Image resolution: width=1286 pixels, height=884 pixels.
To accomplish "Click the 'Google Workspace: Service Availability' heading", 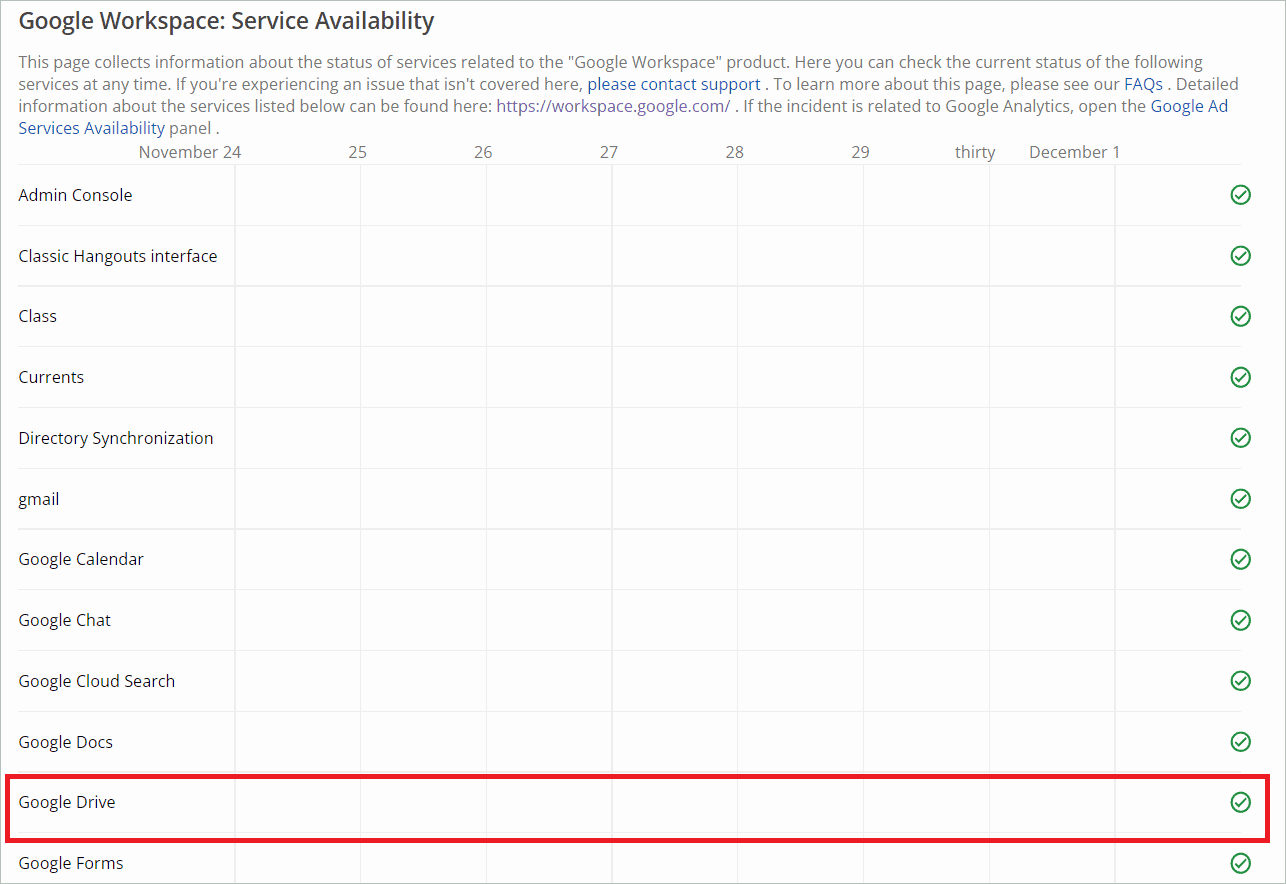I will 227,20.
